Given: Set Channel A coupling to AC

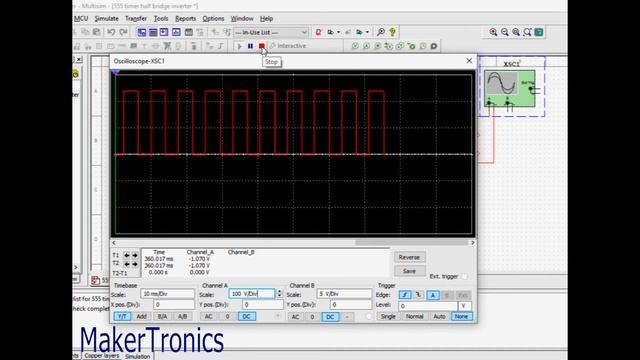Looking at the screenshot, I should pos(209,316).
